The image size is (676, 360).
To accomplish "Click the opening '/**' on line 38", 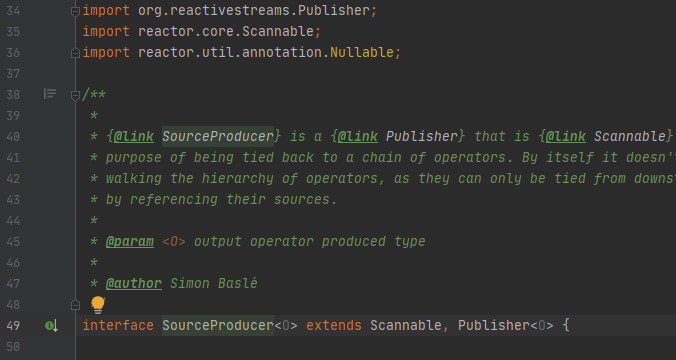I will pyautogui.click(x=94, y=94).
